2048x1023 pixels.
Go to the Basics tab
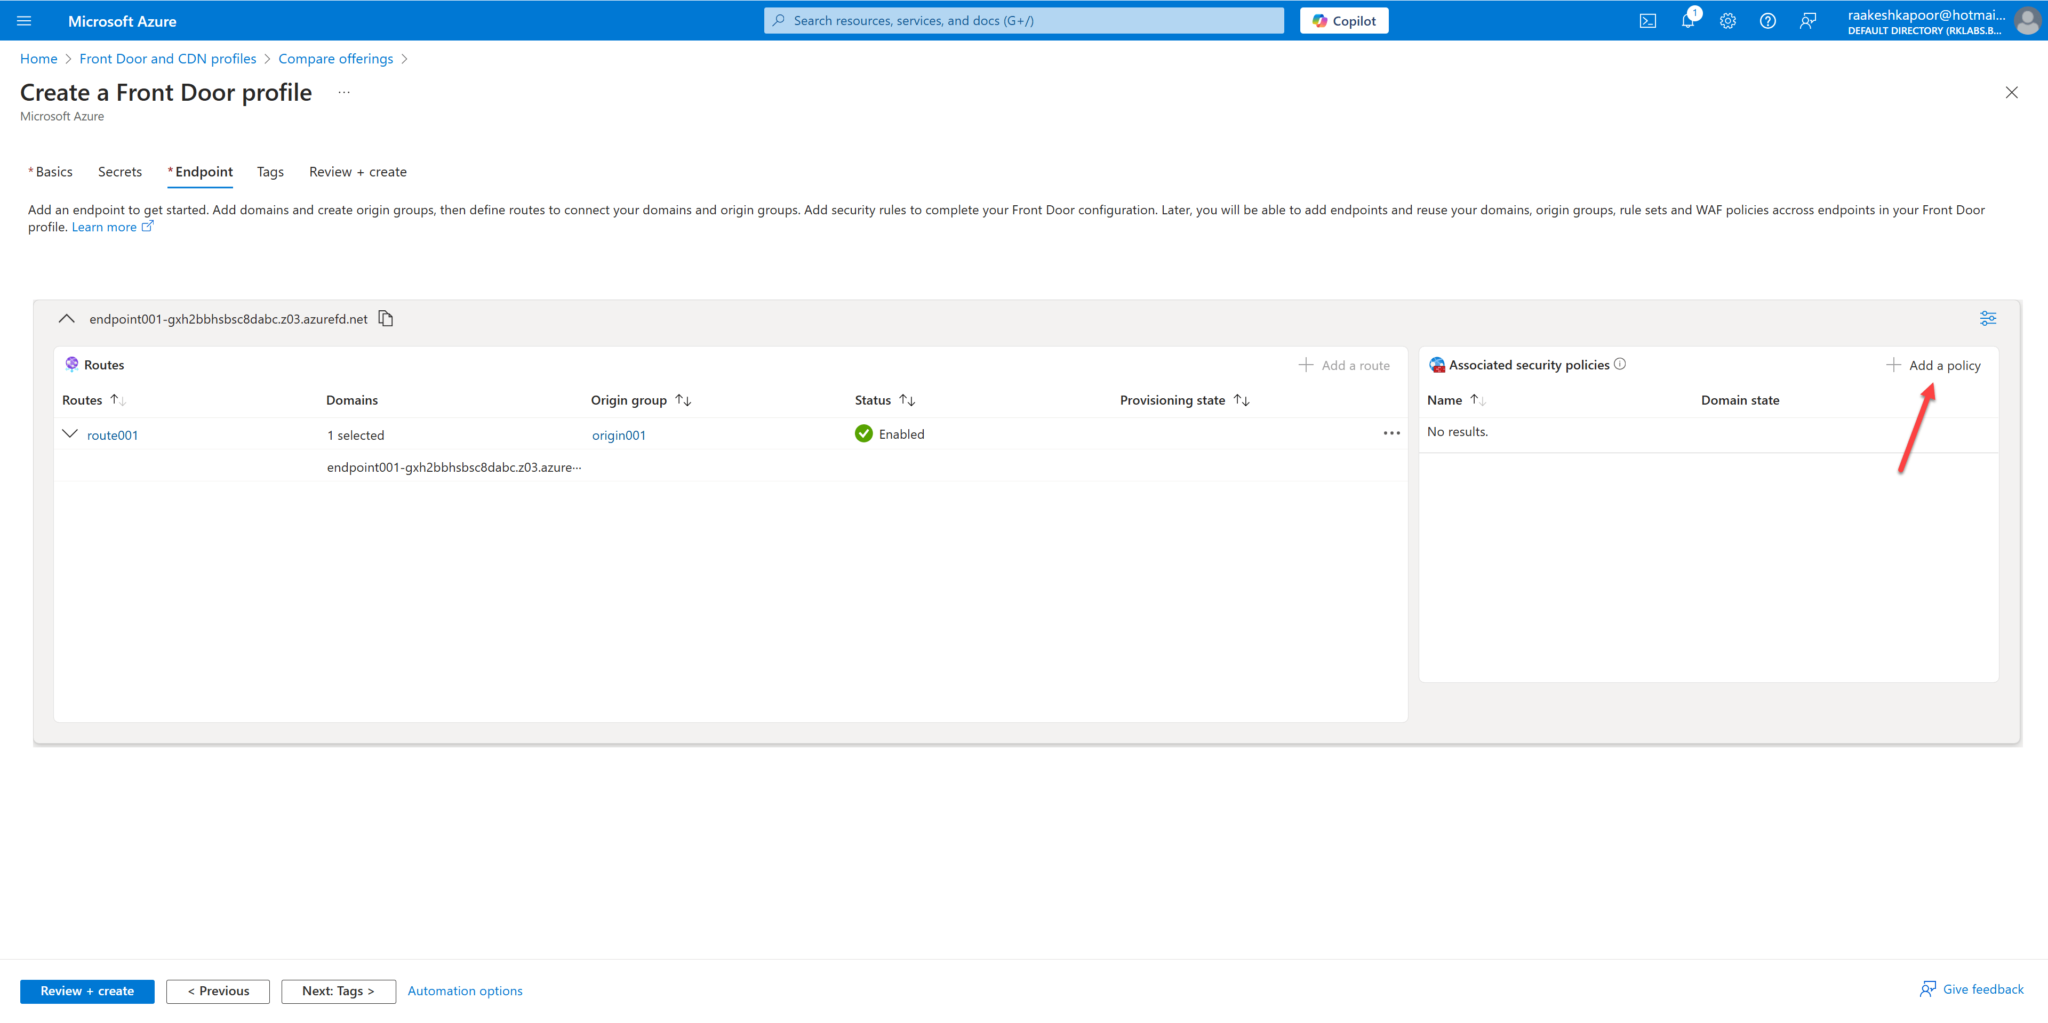[52, 171]
